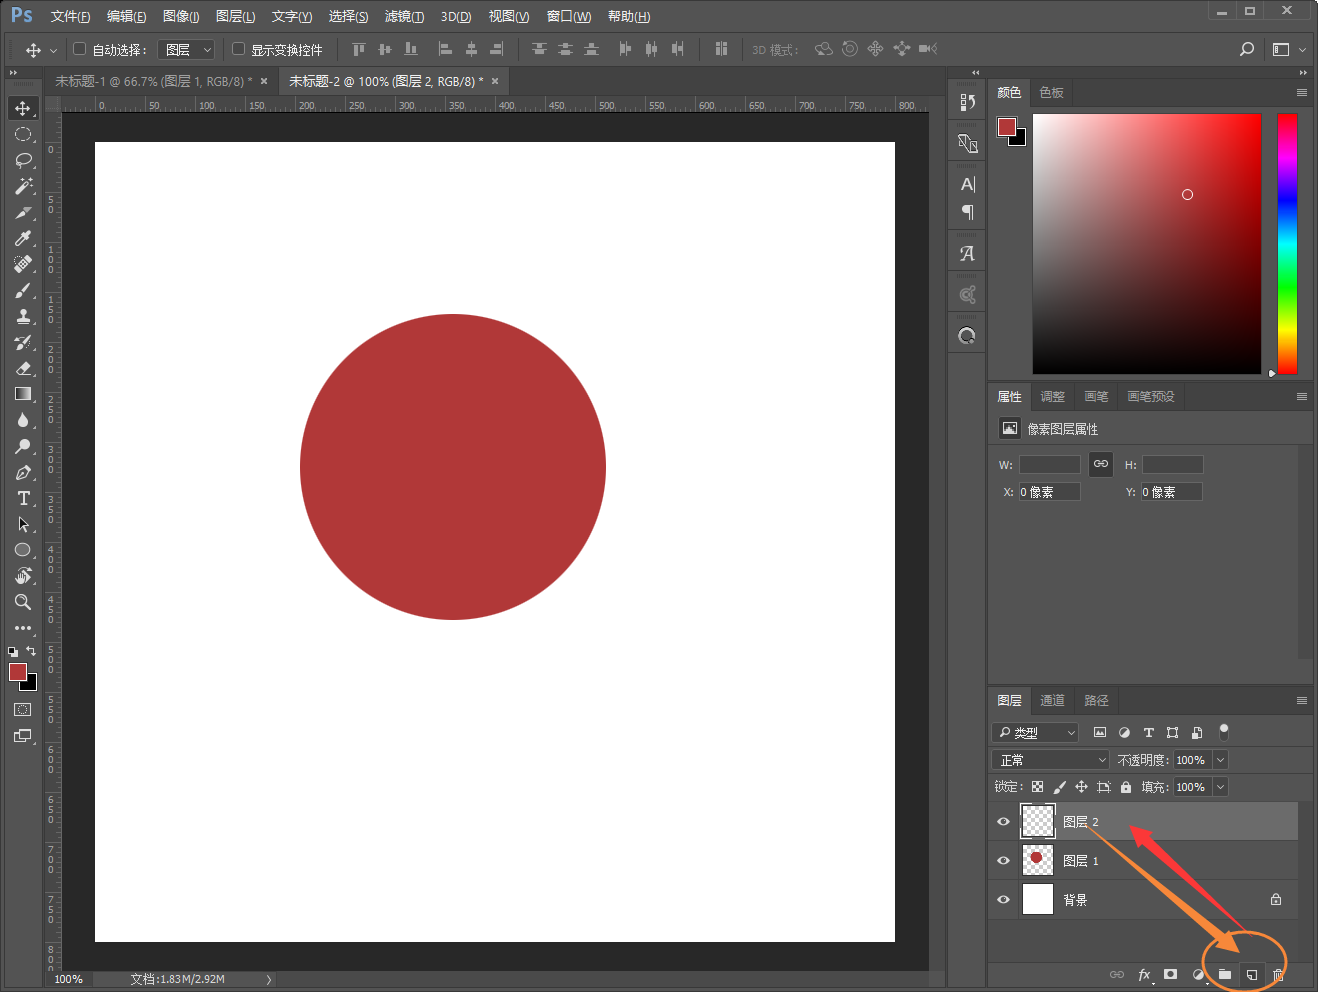
Task: Select the Hand tool
Action: [23, 576]
